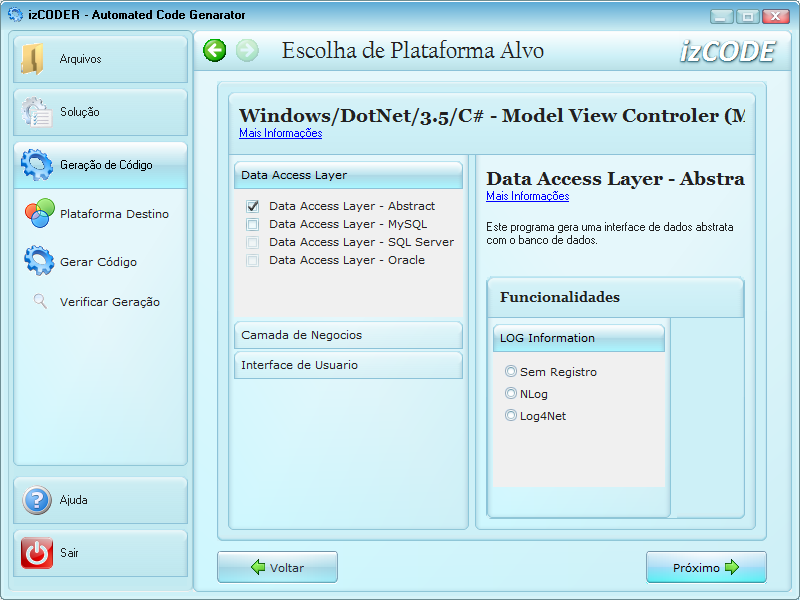The width and height of the screenshot is (800, 600).
Task: Uncheck Data Access Layer - Abstract
Action: coord(253,206)
